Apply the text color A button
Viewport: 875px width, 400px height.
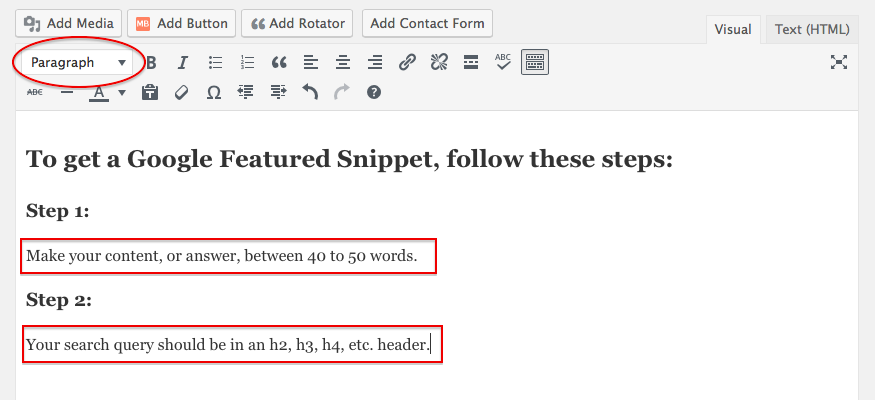(x=99, y=93)
